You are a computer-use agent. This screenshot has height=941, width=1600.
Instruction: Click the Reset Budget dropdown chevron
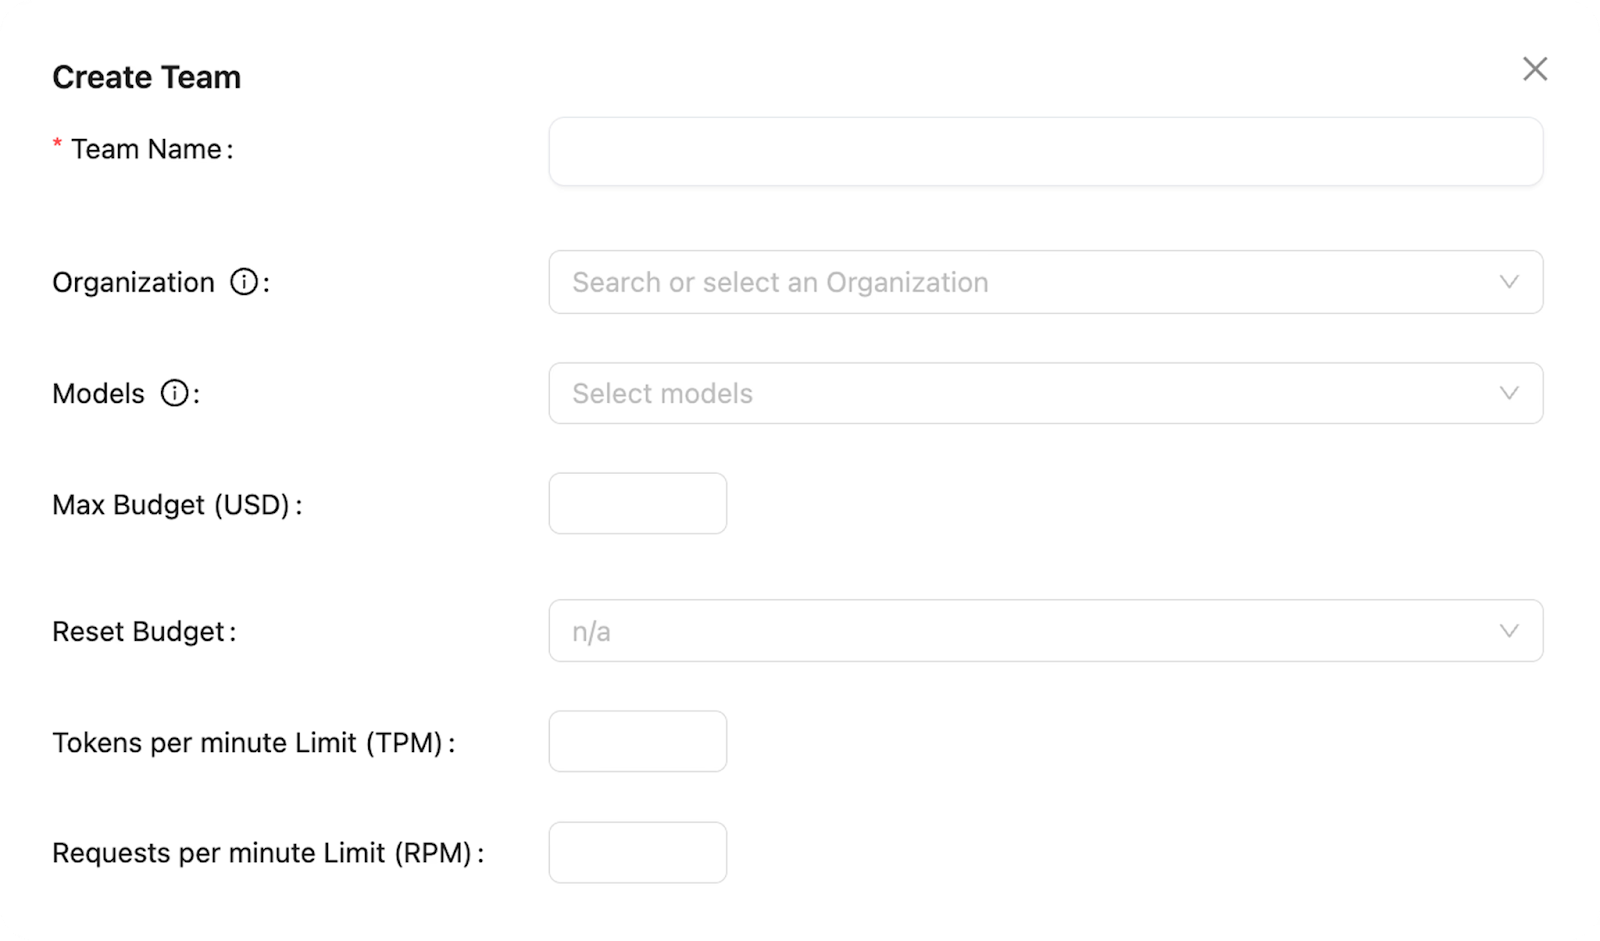tap(1510, 630)
